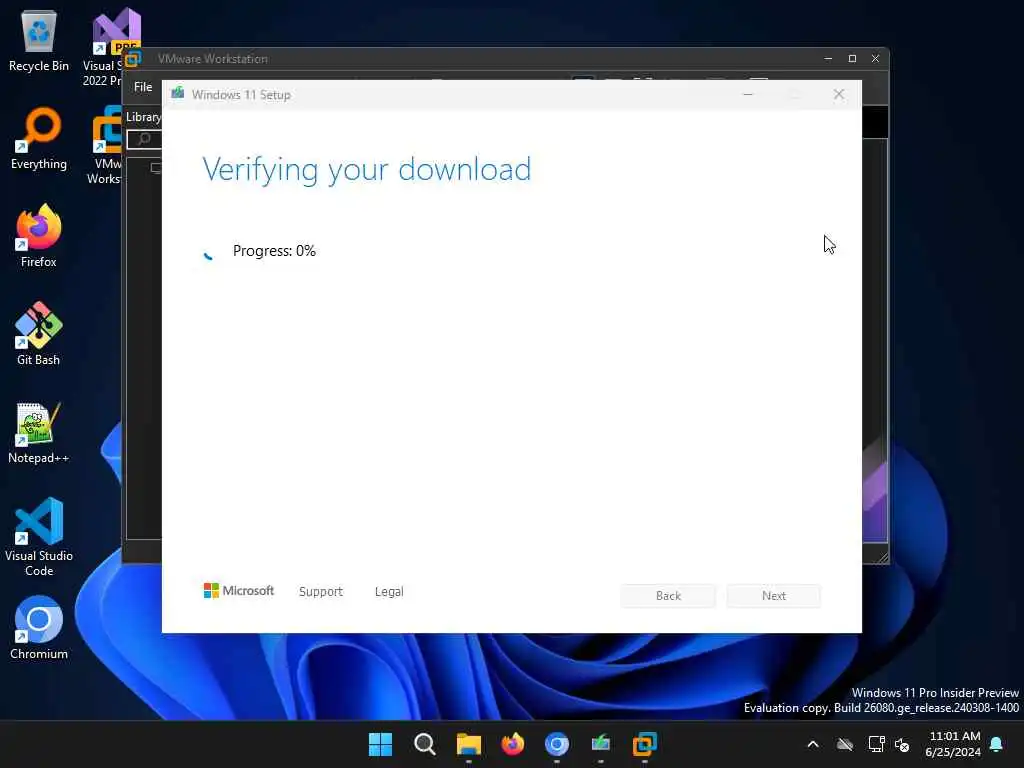The image size is (1024, 768).
Task: Click the 'Verifying your download' heading
Action: click(366, 170)
